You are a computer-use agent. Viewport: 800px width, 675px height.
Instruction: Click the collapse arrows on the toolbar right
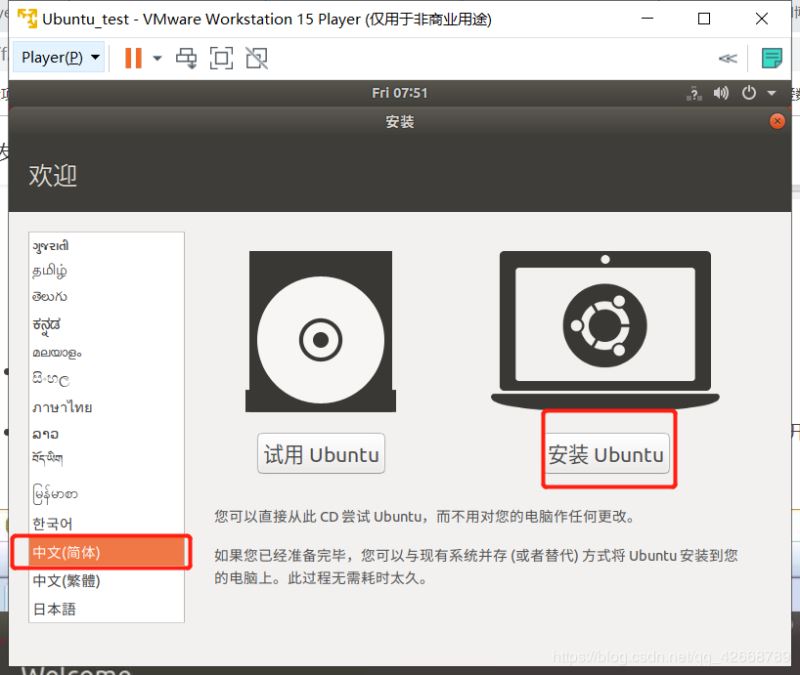[729, 58]
